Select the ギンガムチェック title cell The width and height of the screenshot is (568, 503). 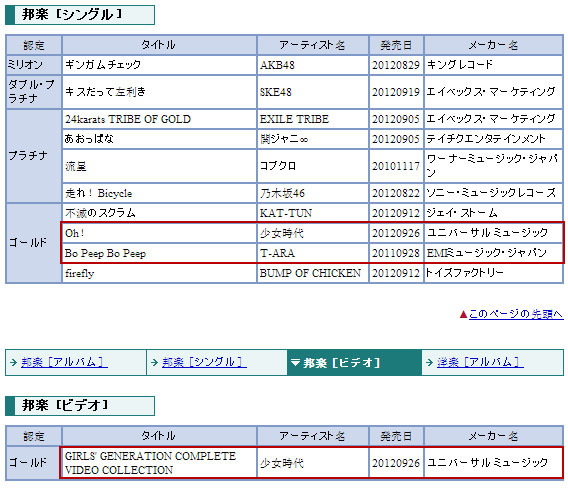(159, 65)
